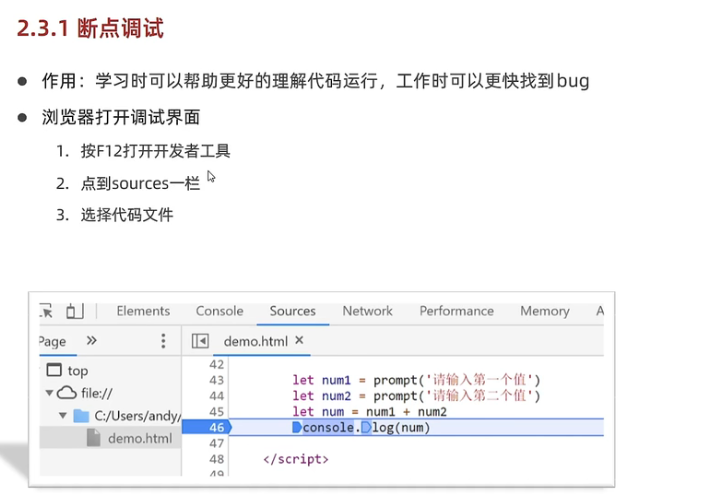Select the C:/Users/andy folder item

(x=138, y=416)
